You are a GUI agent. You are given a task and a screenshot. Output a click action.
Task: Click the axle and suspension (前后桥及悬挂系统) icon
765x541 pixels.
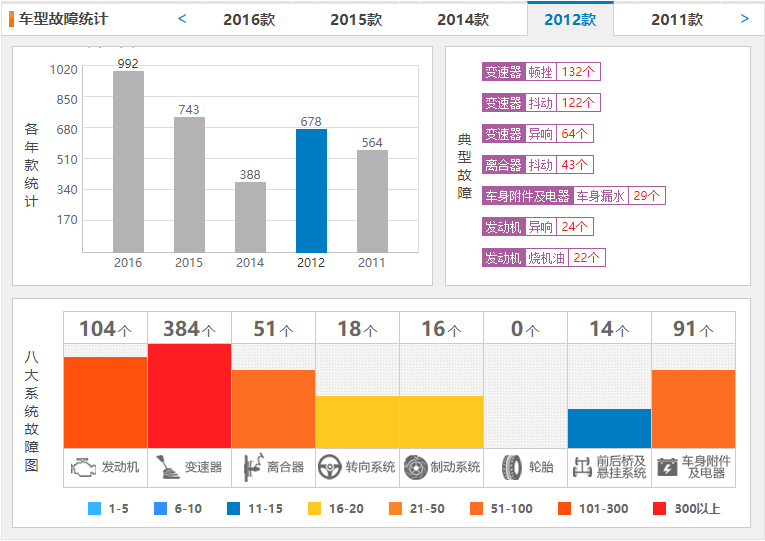582,467
